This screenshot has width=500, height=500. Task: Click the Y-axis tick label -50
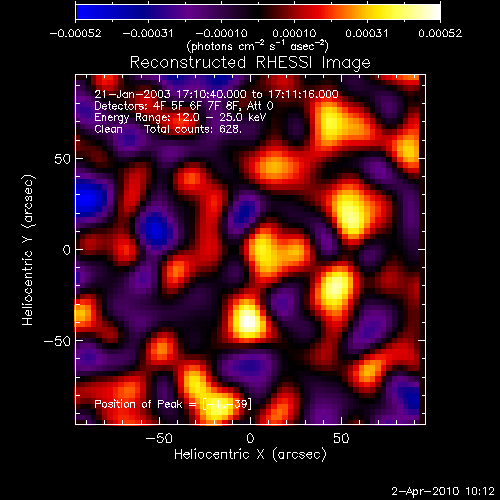[57, 341]
